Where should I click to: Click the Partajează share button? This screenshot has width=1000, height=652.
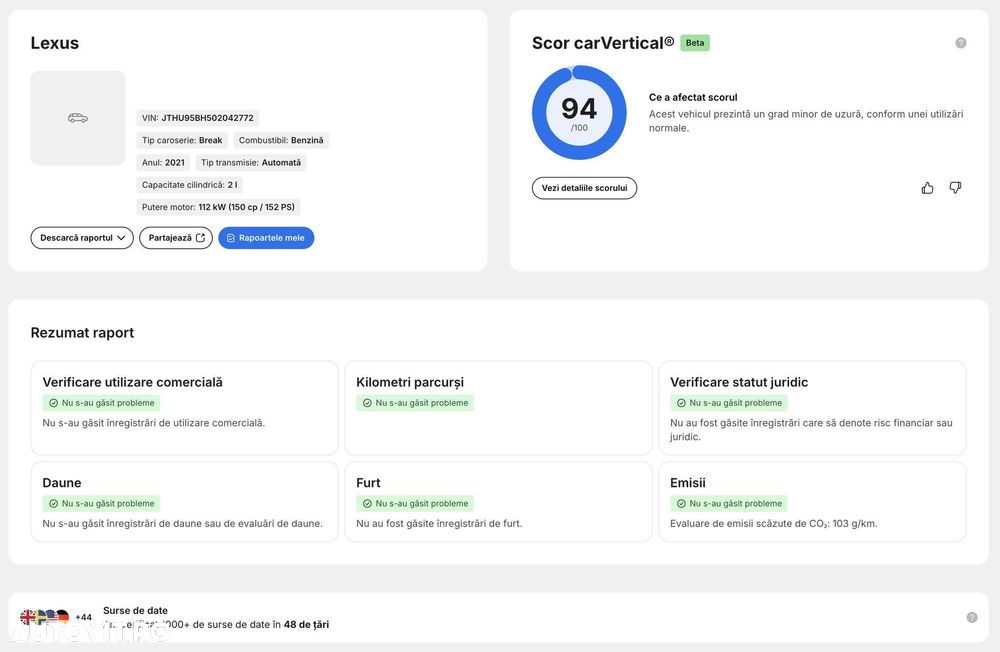pos(176,238)
